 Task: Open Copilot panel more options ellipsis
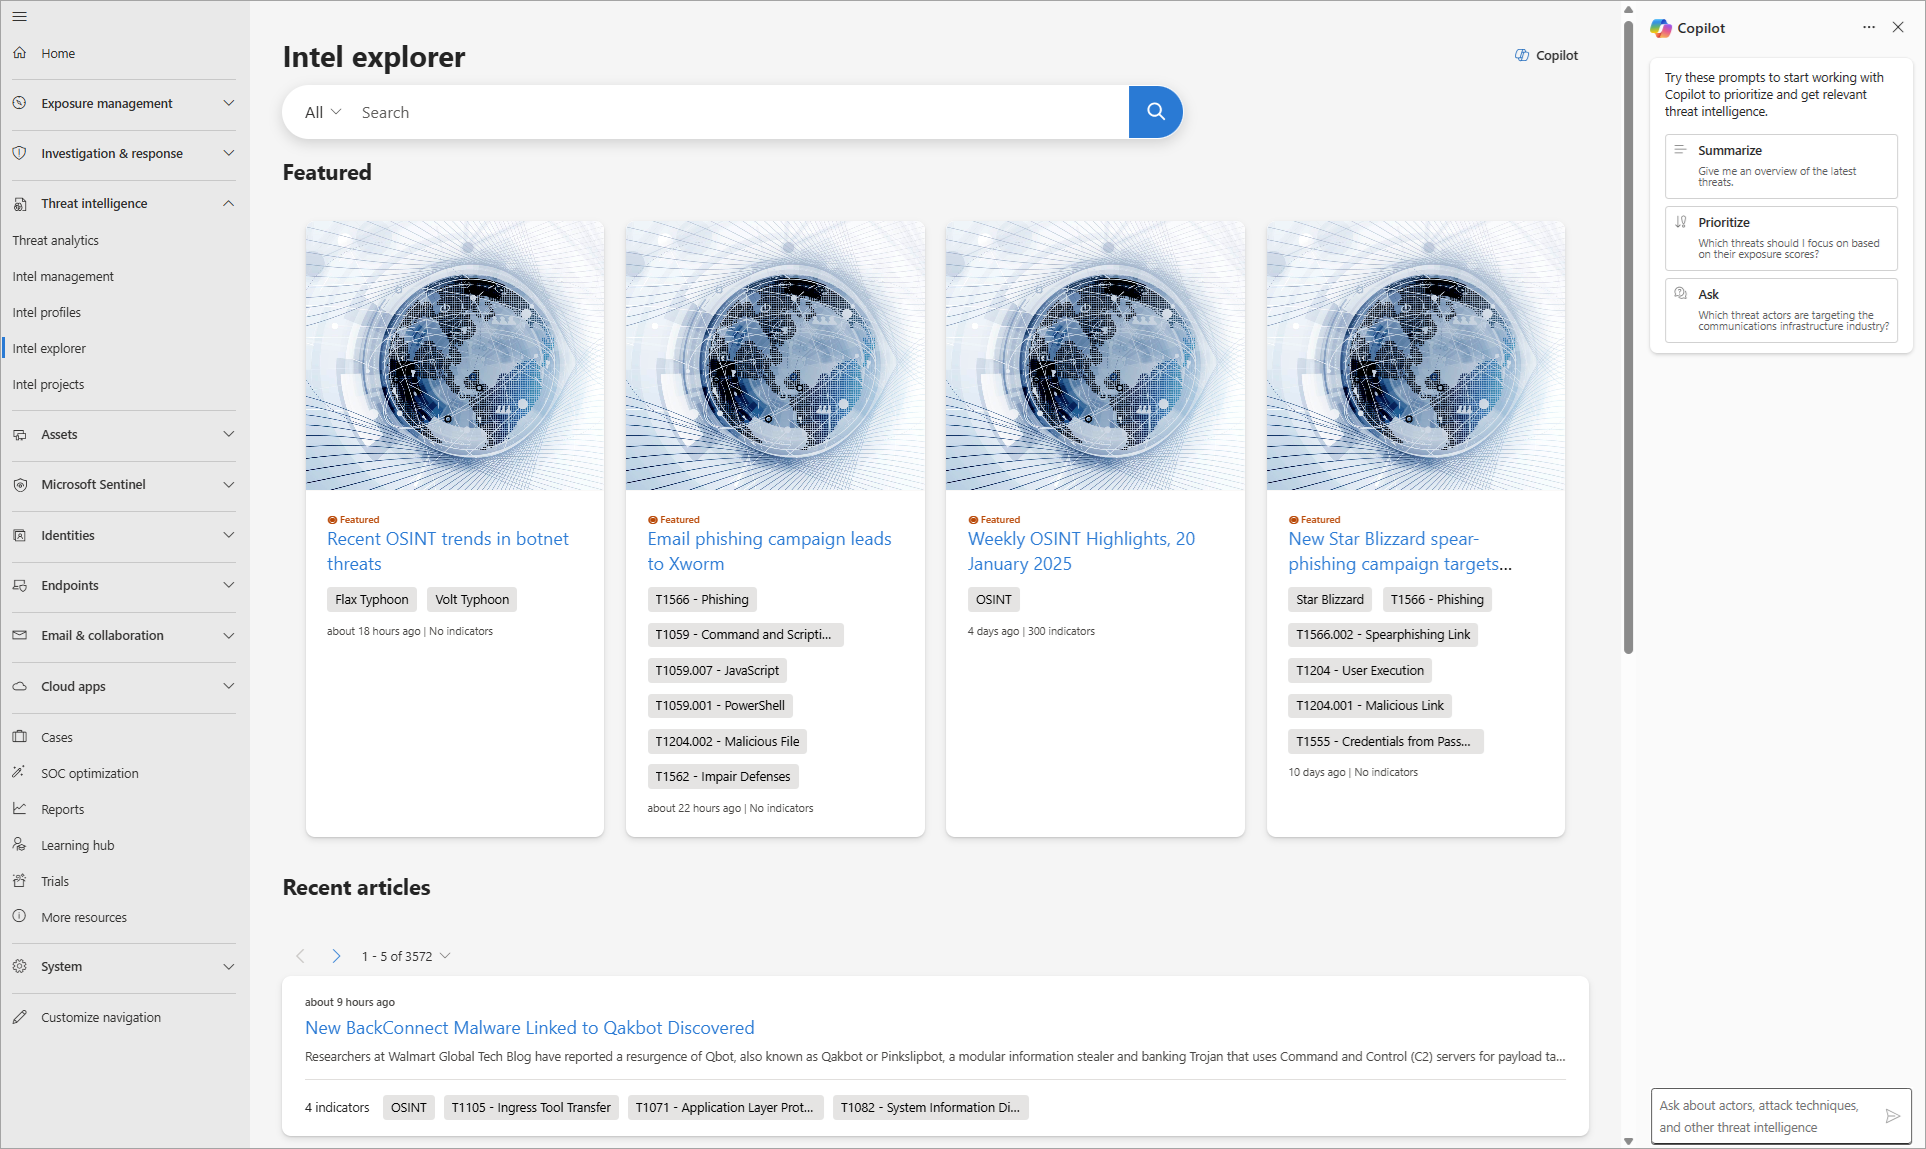click(x=1868, y=28)
